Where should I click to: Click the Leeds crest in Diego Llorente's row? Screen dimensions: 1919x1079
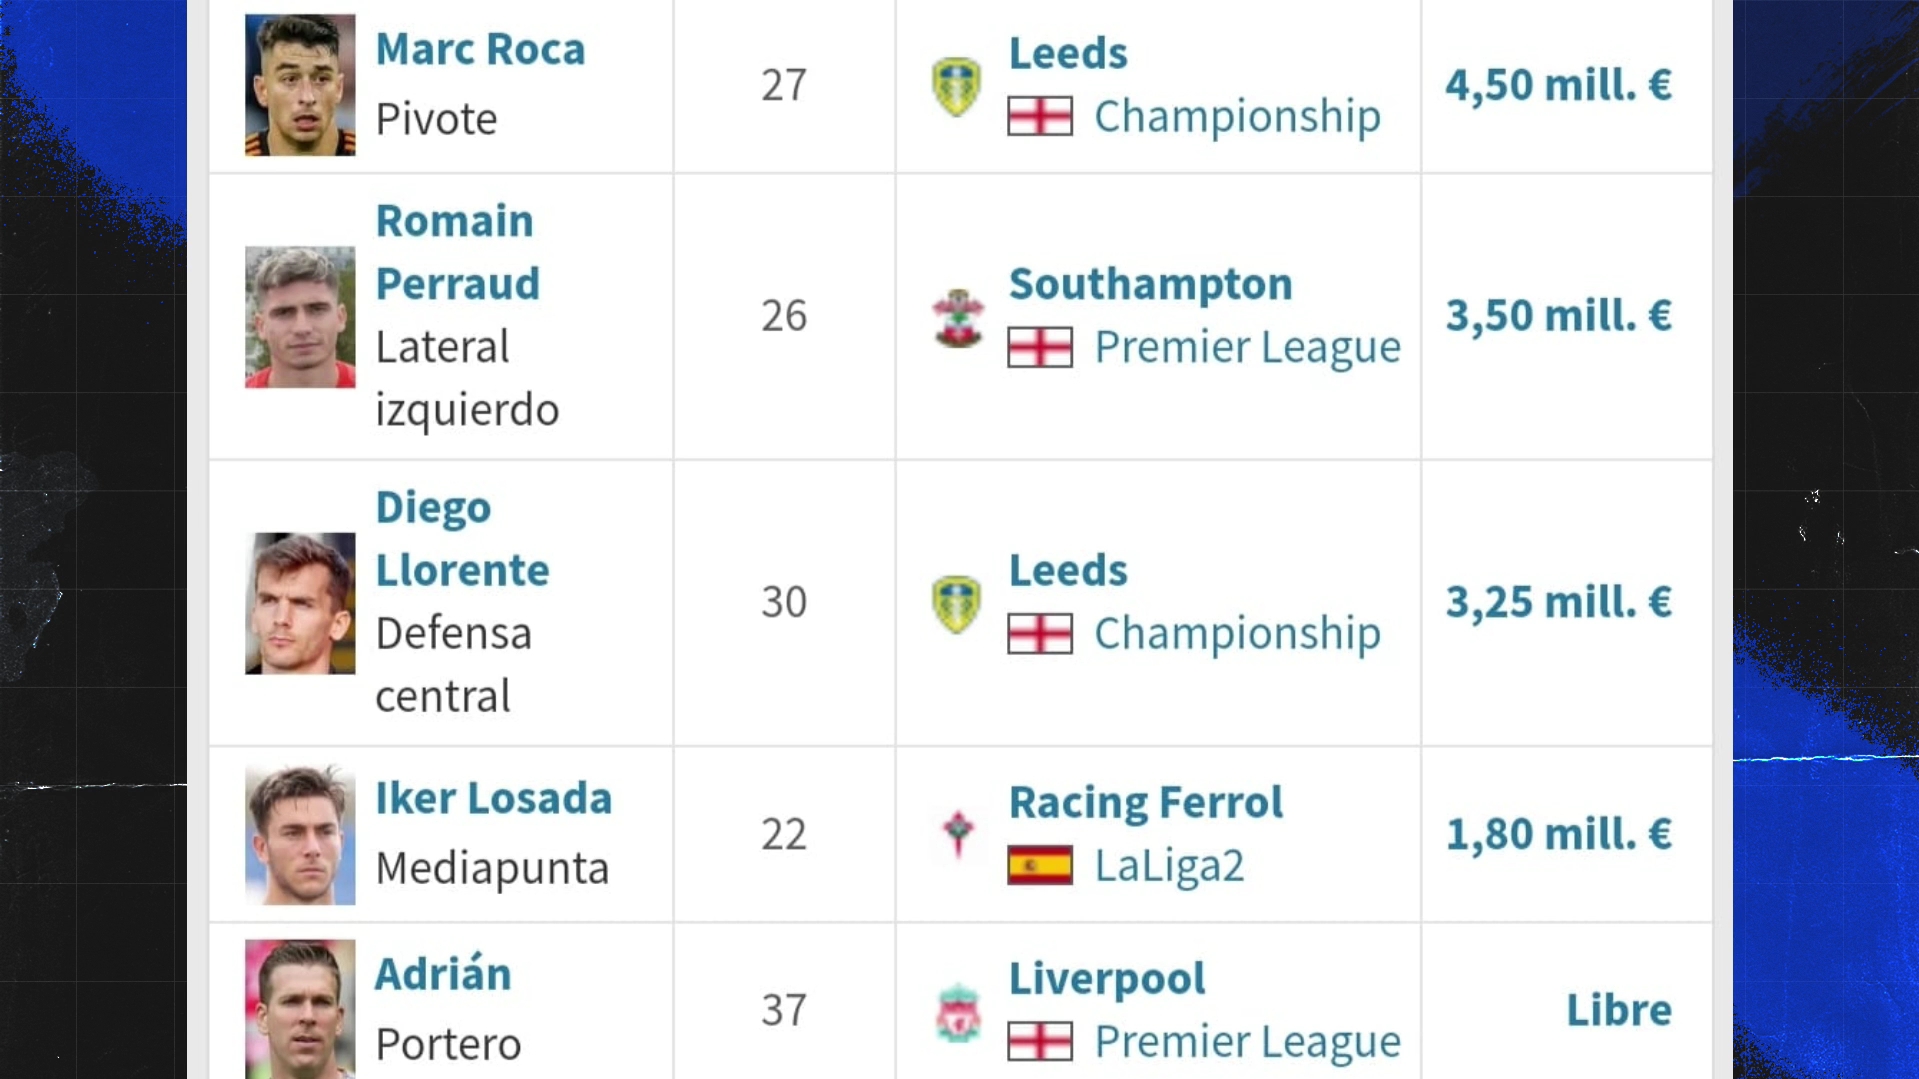(x=956, y=603)
